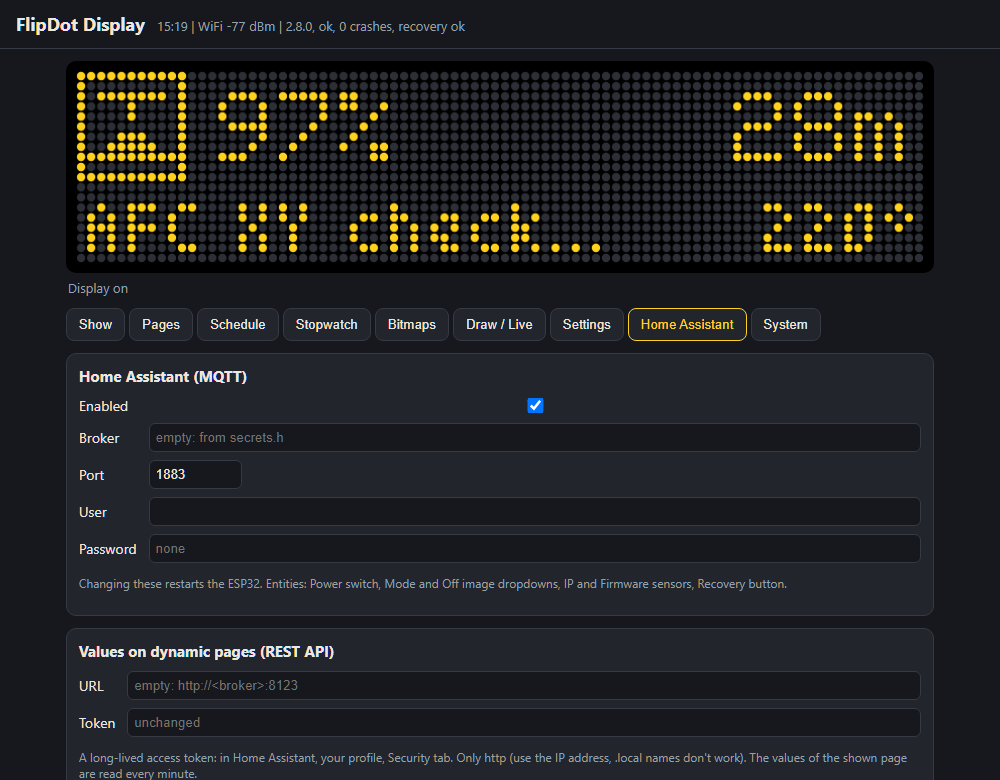Click into the Port field showing 1883

click(x=195, y=475)
